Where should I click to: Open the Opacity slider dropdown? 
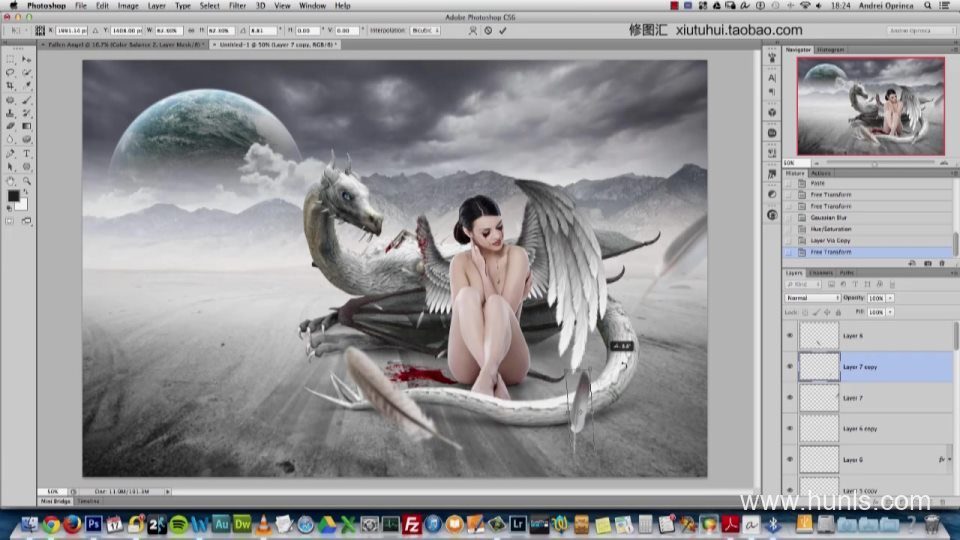pos(890,298)
